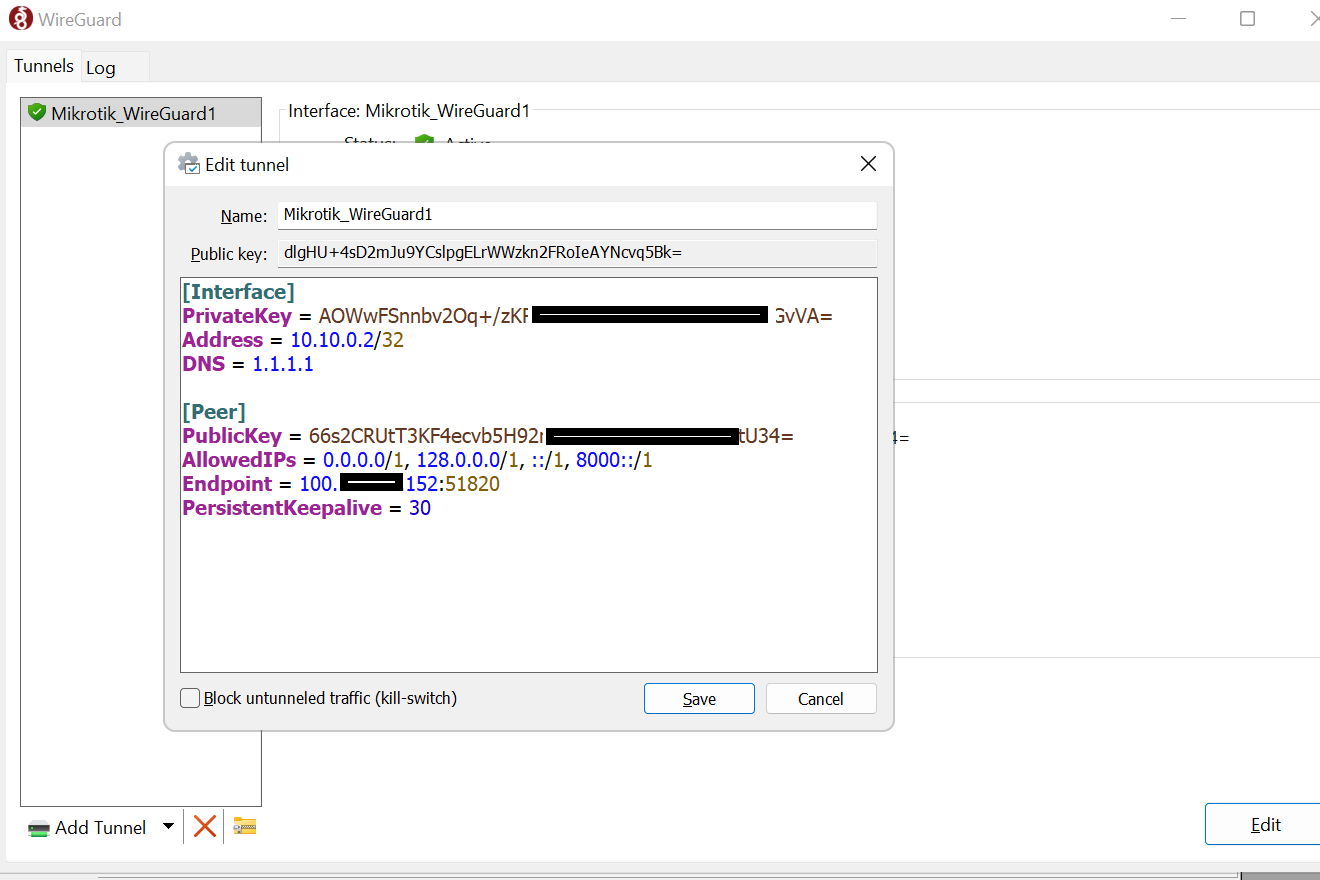Screen dimensions: 1320x880
Task: Click Save to apply tunnel changes
Action: coord(699,698)
